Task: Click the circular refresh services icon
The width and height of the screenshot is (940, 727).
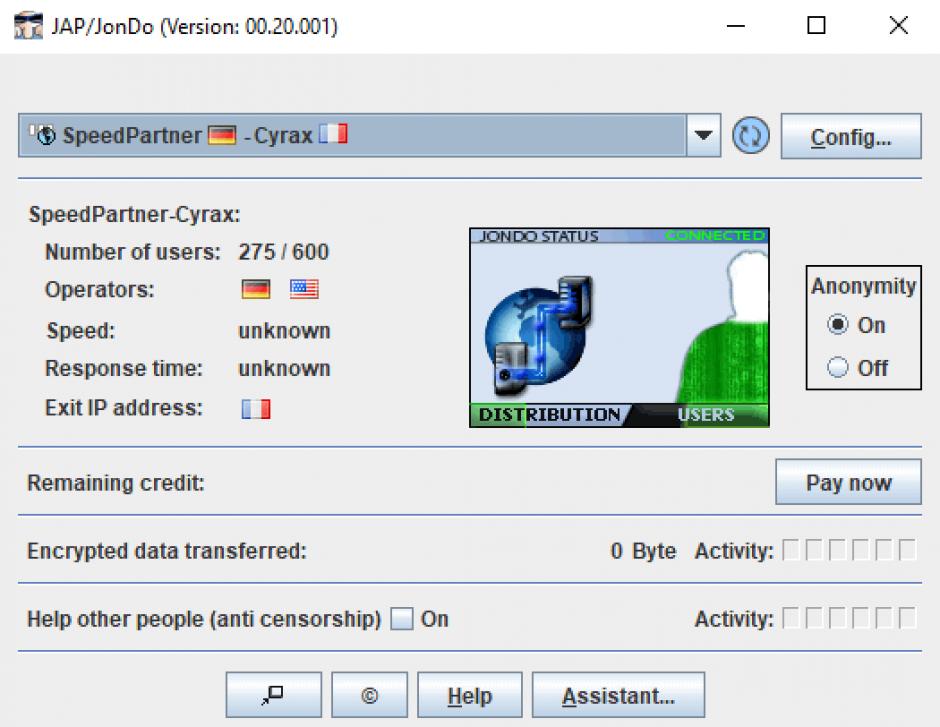Action: (x=751, y=135)
